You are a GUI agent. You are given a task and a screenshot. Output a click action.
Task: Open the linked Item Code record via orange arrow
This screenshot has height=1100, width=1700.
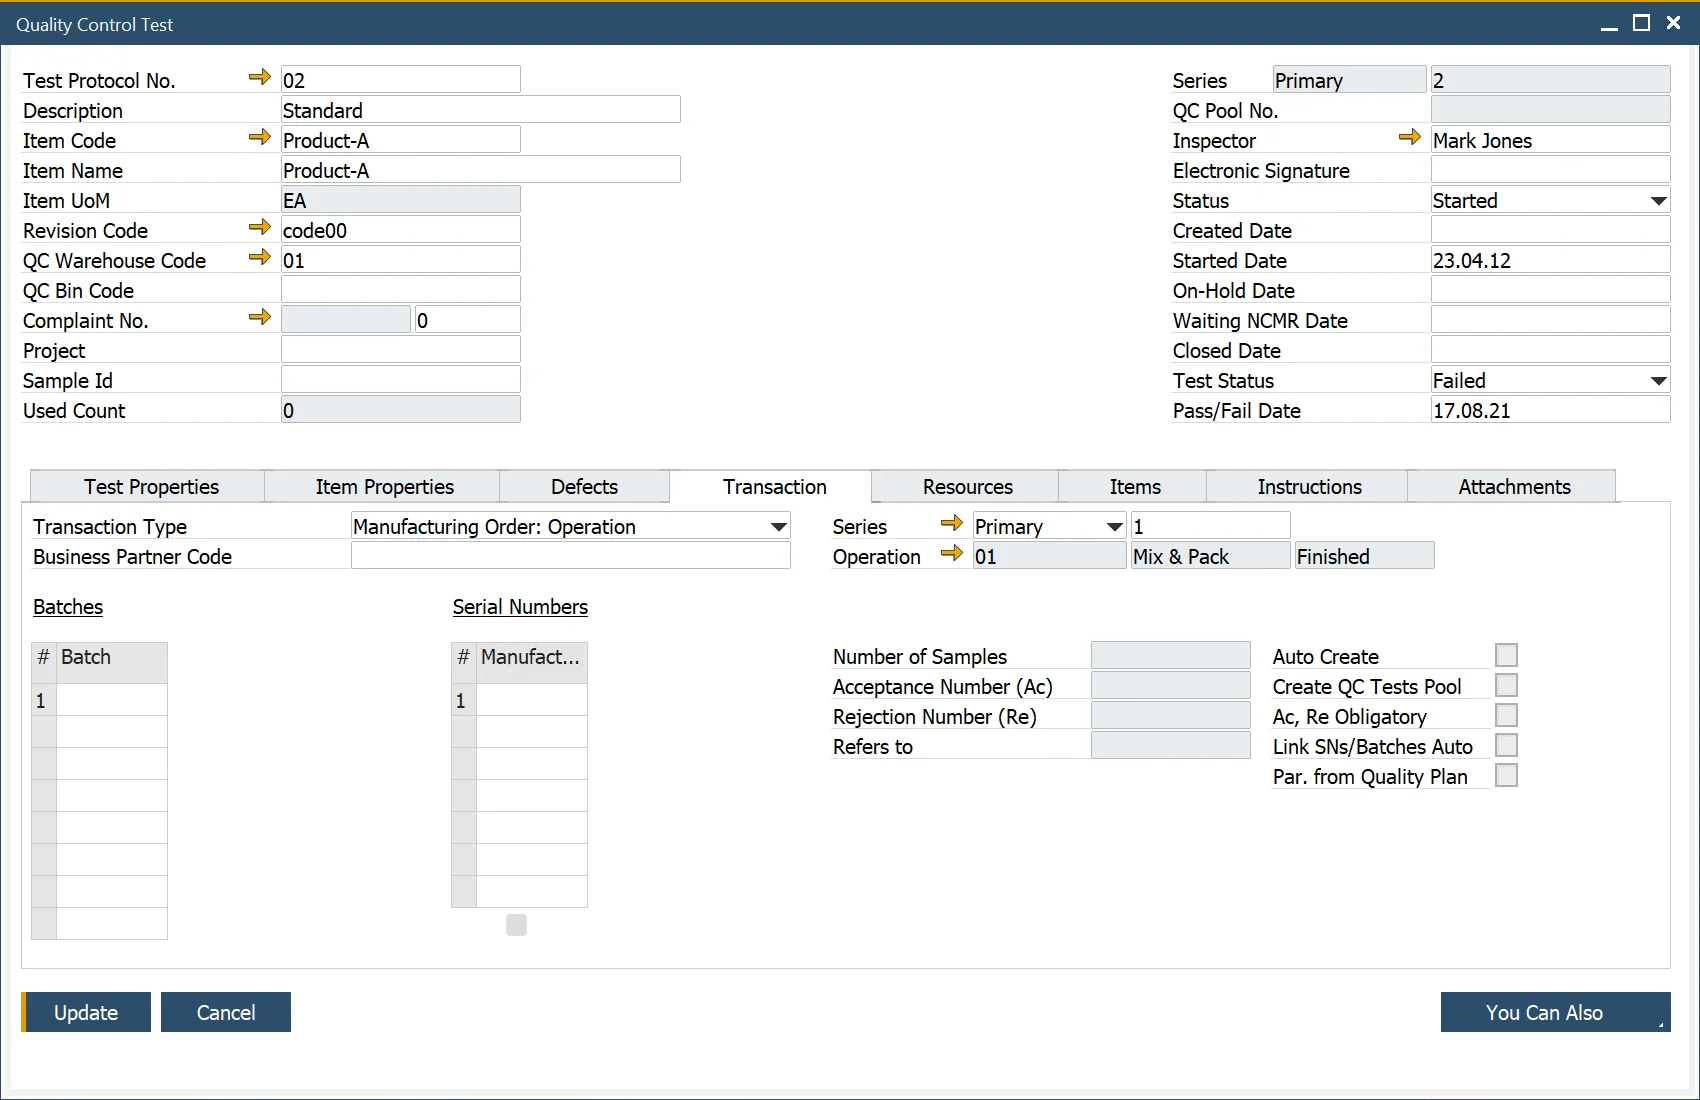tap(259, 137)
